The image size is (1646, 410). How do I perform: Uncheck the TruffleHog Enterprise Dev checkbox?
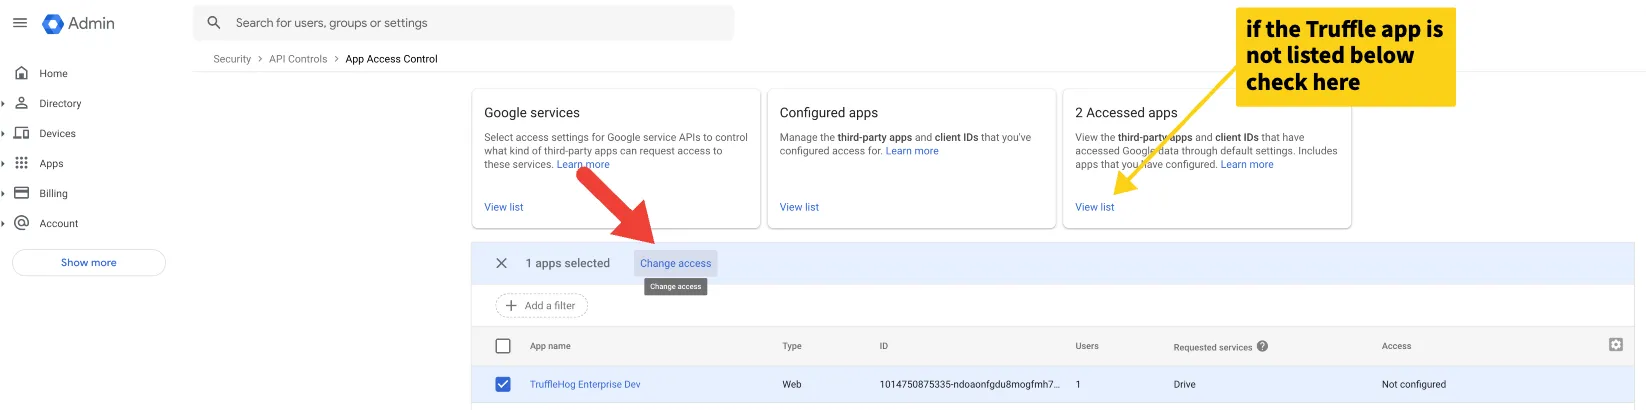(503, 384)
